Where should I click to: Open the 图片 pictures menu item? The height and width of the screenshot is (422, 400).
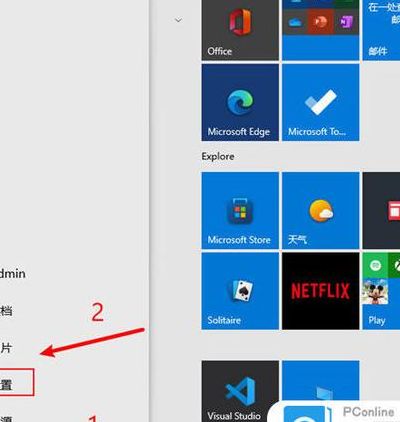(x=6, y=348)
